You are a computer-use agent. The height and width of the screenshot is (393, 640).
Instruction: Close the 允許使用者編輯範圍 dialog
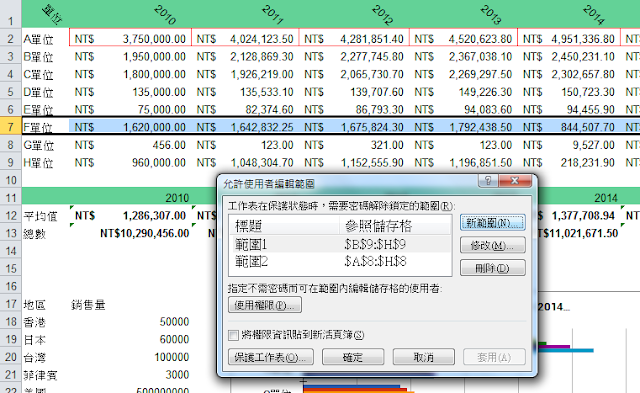(x=515, y=181)
